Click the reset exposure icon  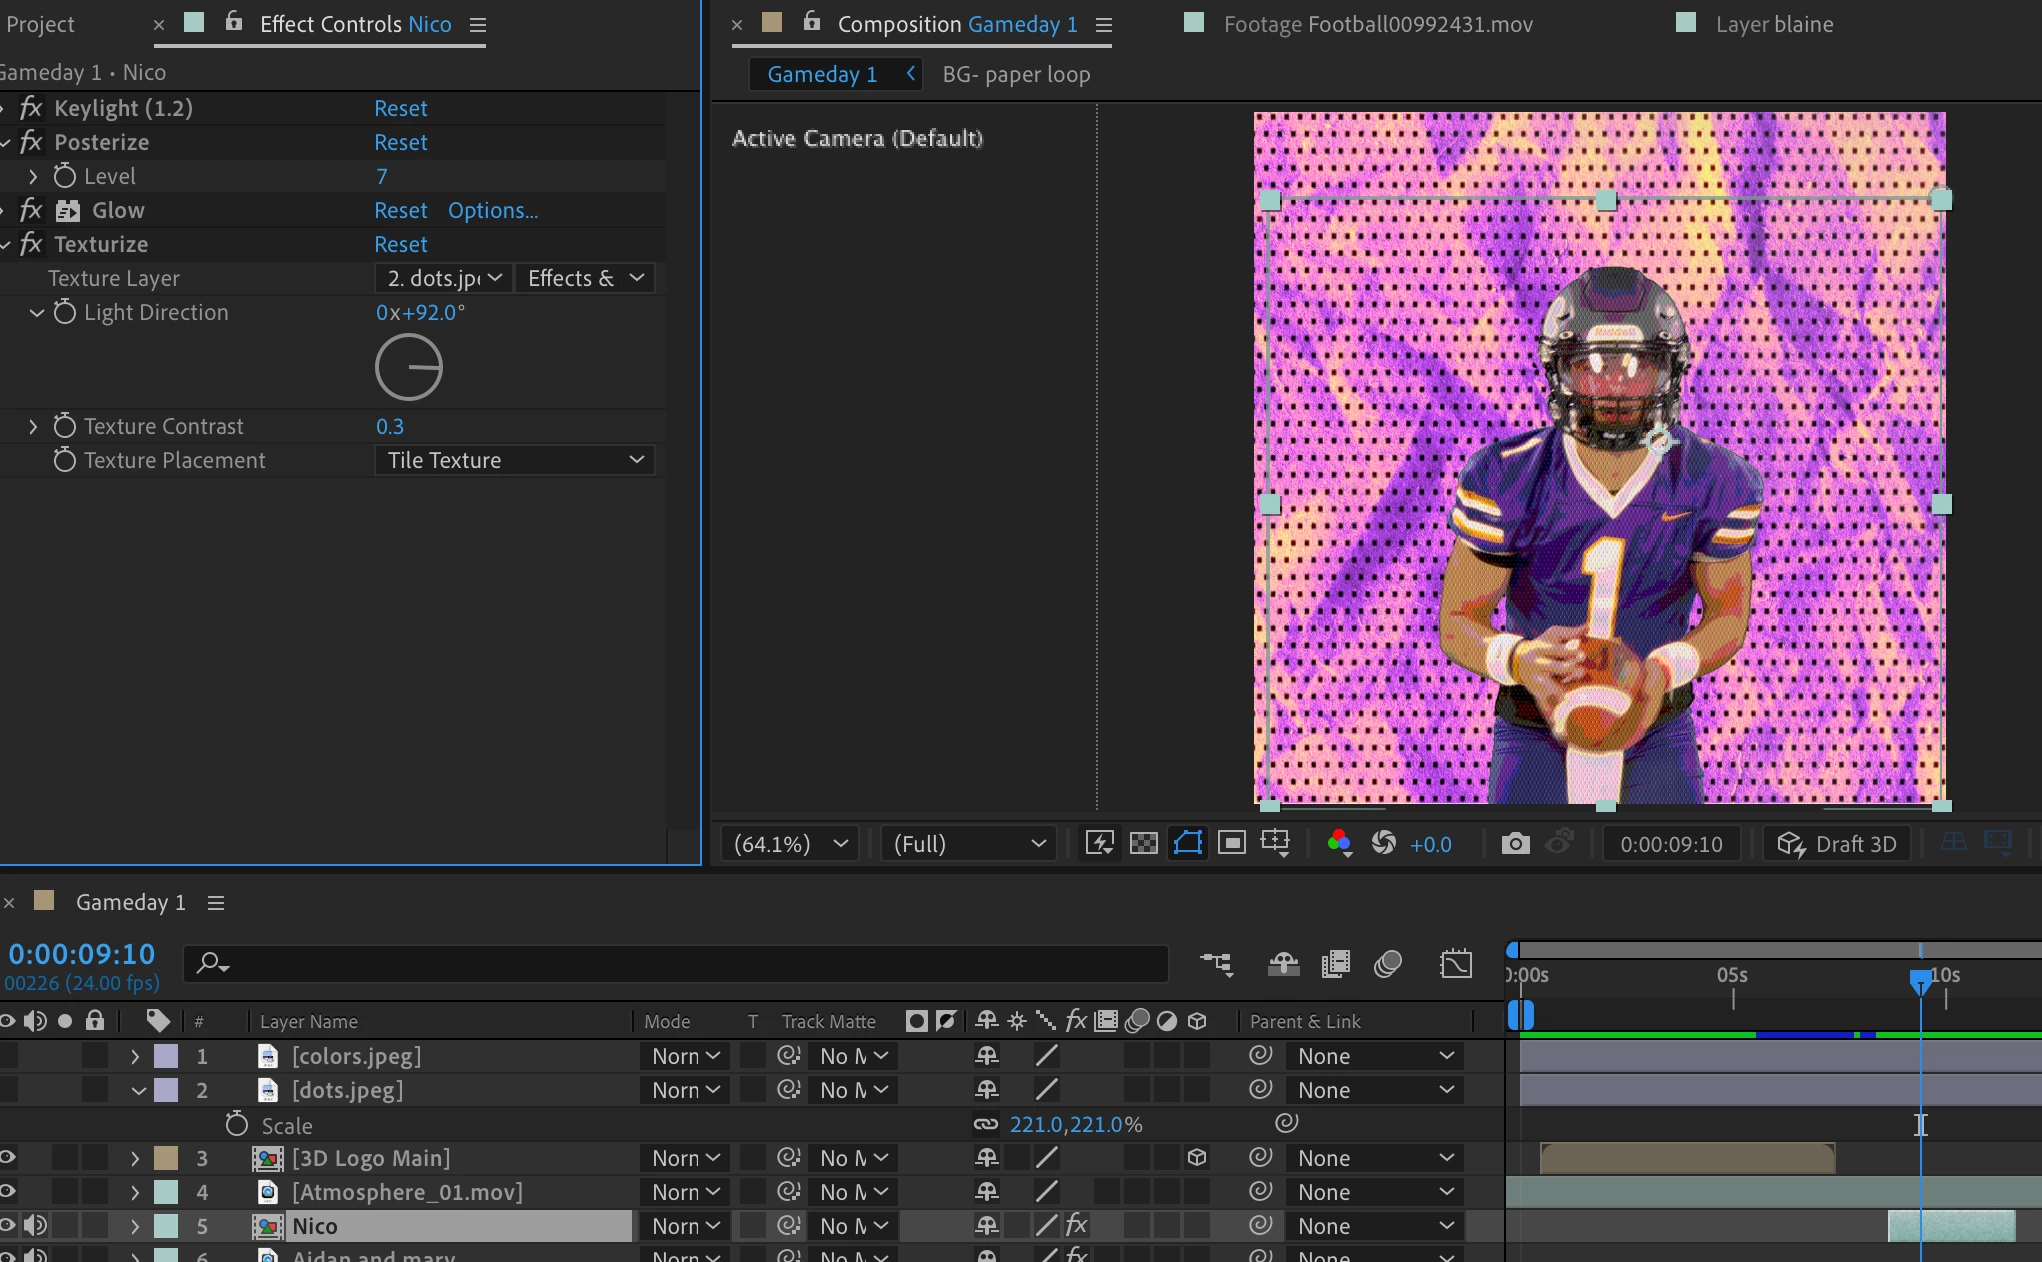pos(1384,844)
